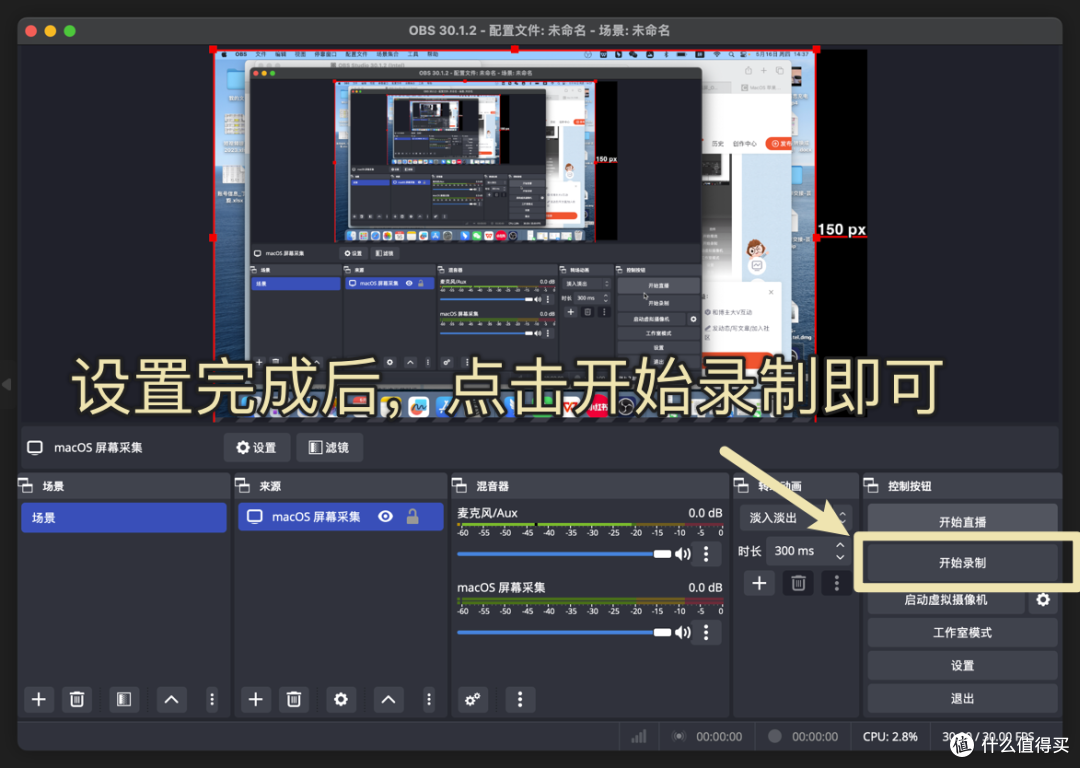Click network signal bars status icon

click(x=638, y=736)
